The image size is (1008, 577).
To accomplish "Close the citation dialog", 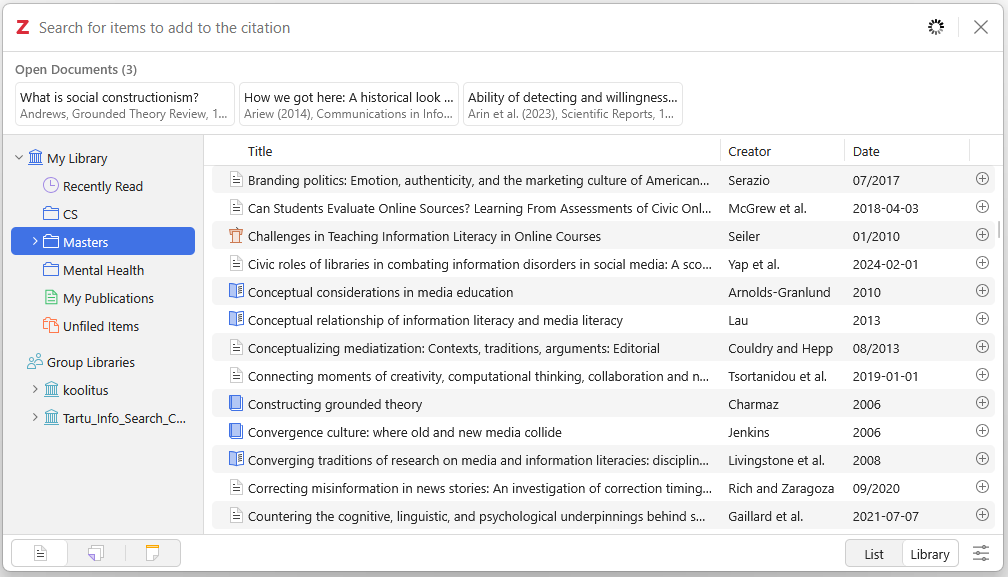I will [x=980, y=27].
